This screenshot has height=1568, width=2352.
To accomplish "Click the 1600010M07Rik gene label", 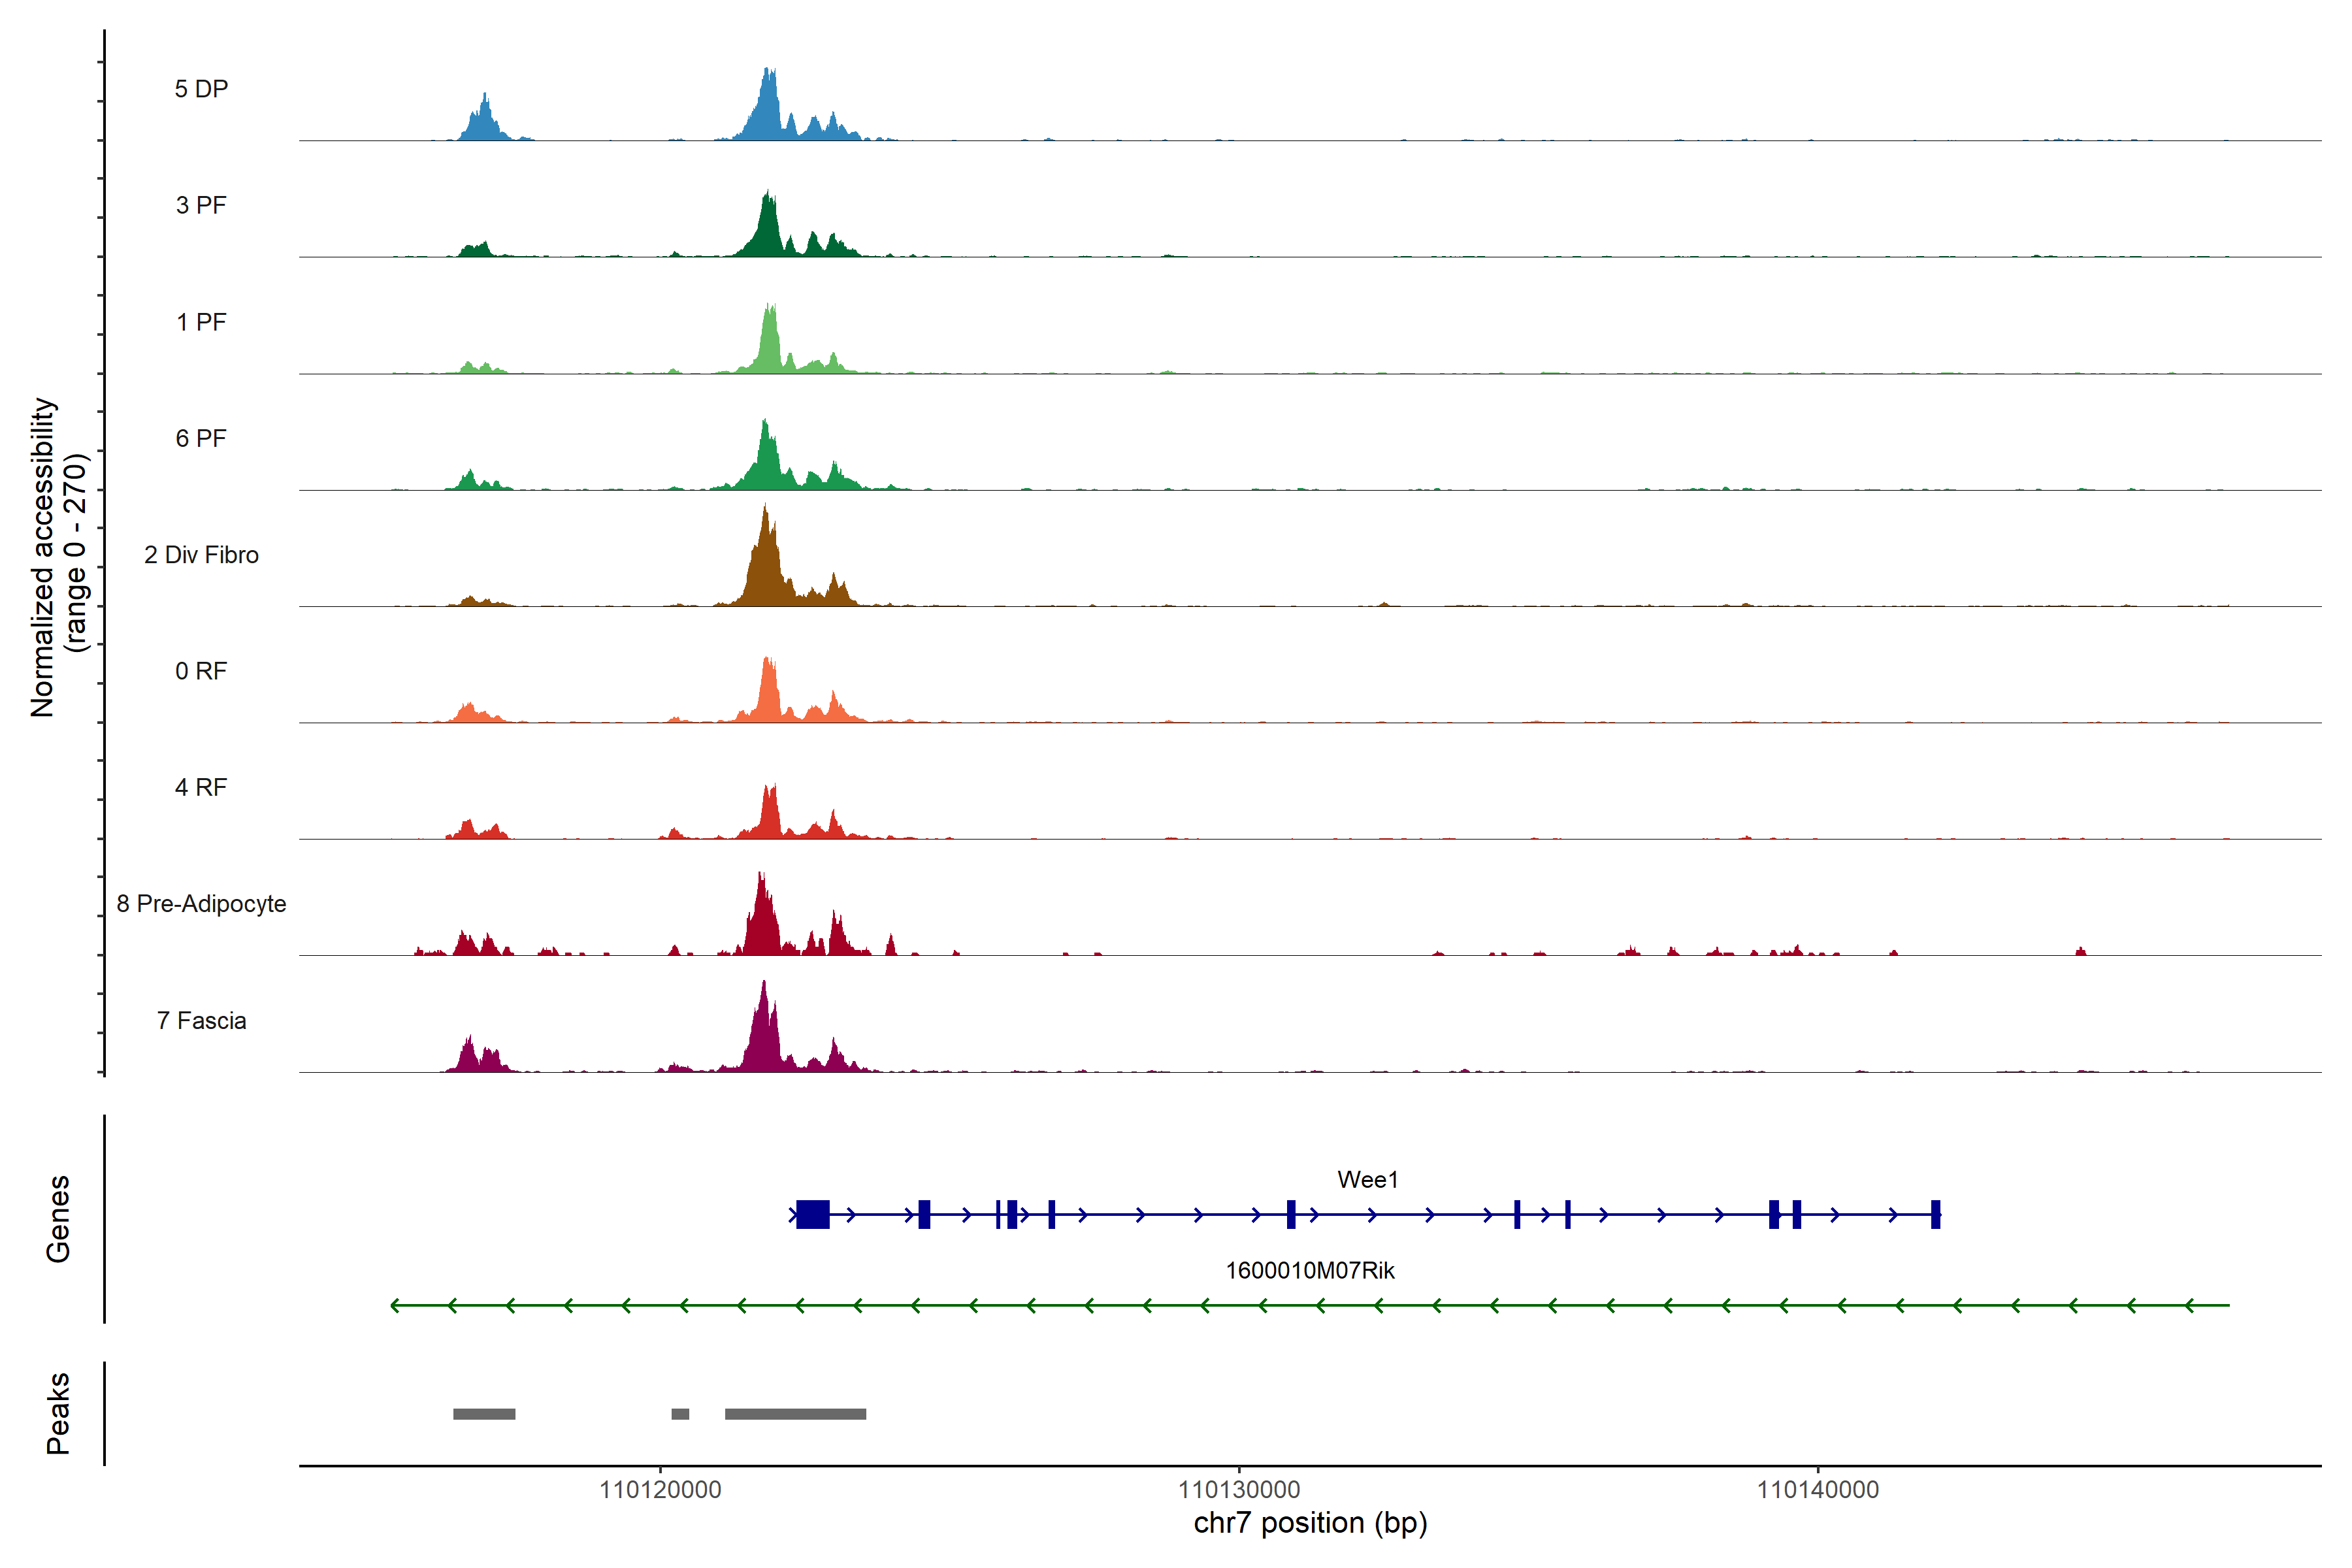I will pos(1310,1271).
